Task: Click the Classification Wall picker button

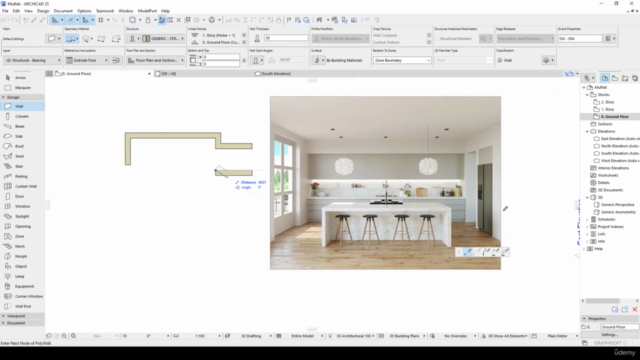Action: click(x=547, y=60)
